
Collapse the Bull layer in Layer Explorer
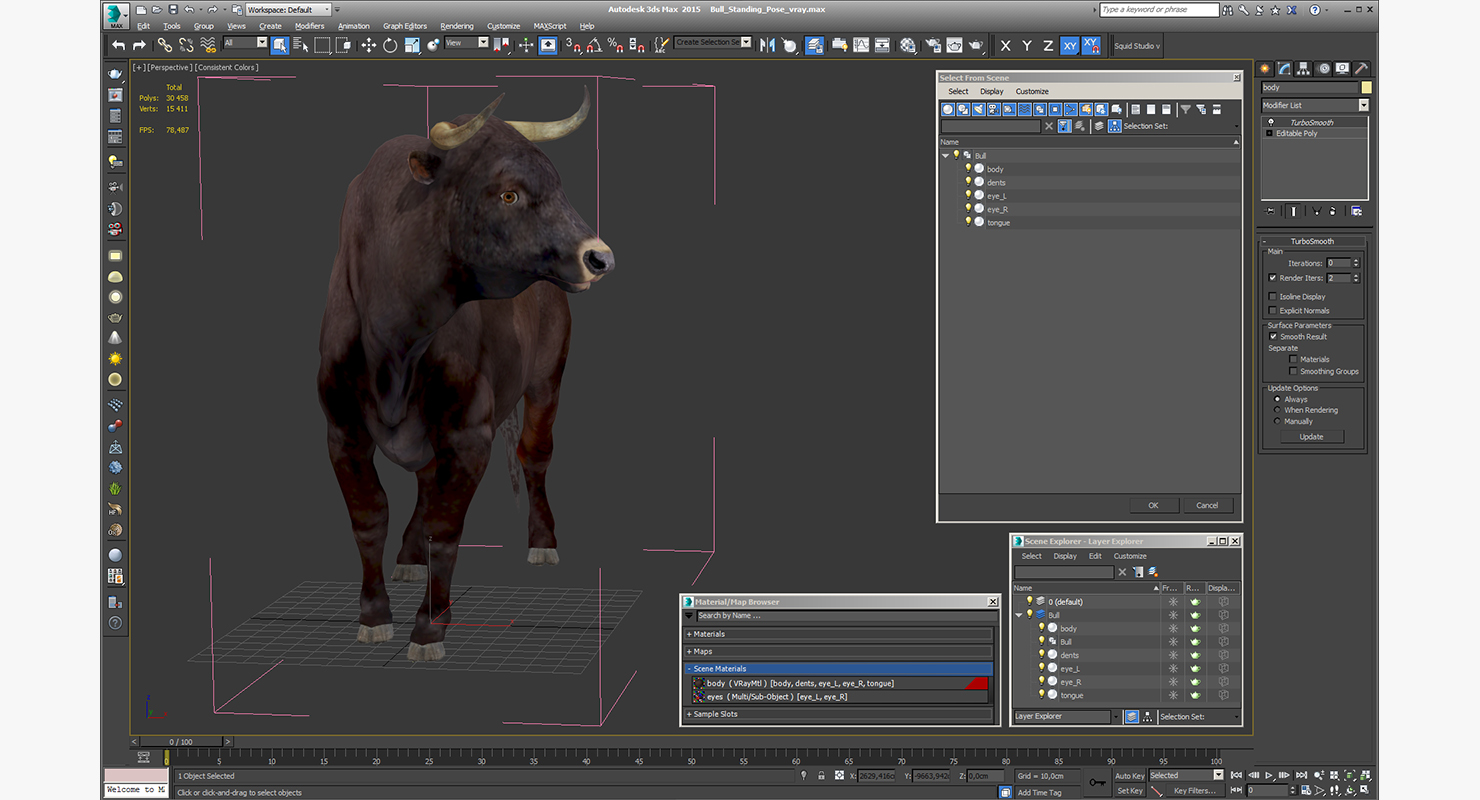pos(1019,615)
